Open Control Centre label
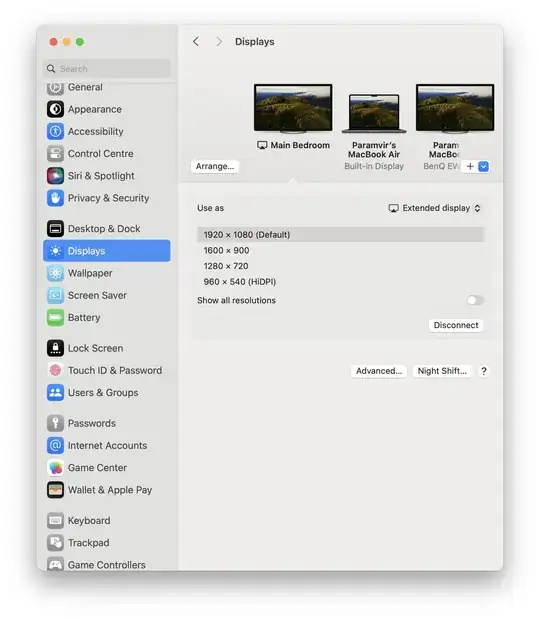Image resolution: width=540 pixels, height=619 pixels. 101,154
